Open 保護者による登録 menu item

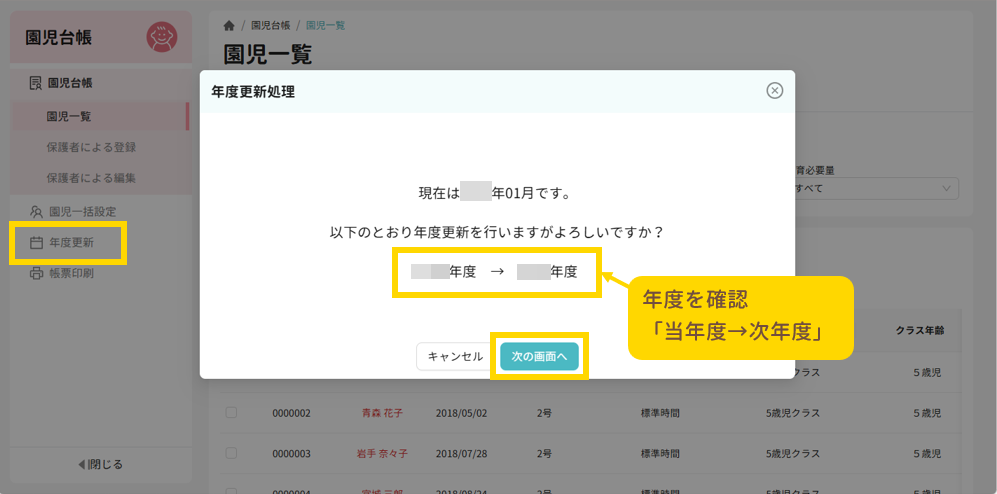[x=91, y=147]
